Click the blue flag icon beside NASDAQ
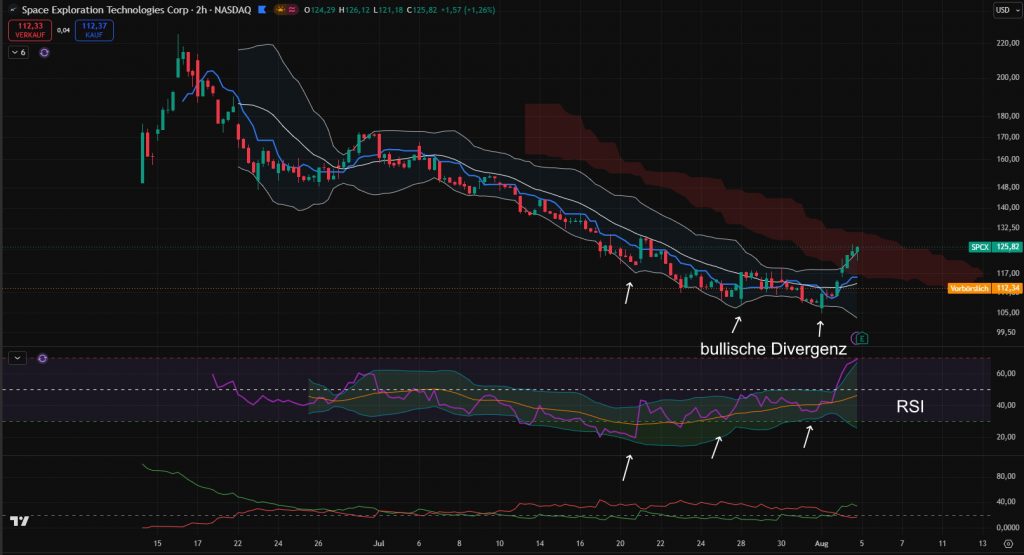The width and height of the screenshot is (1024, 555). (x=262, y=10)
